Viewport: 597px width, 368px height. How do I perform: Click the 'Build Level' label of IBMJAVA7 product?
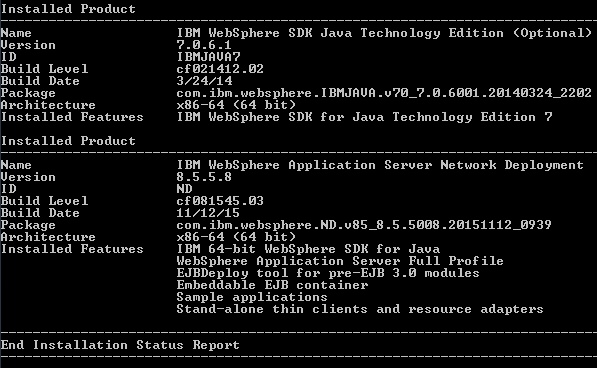[x=45, y=69]
